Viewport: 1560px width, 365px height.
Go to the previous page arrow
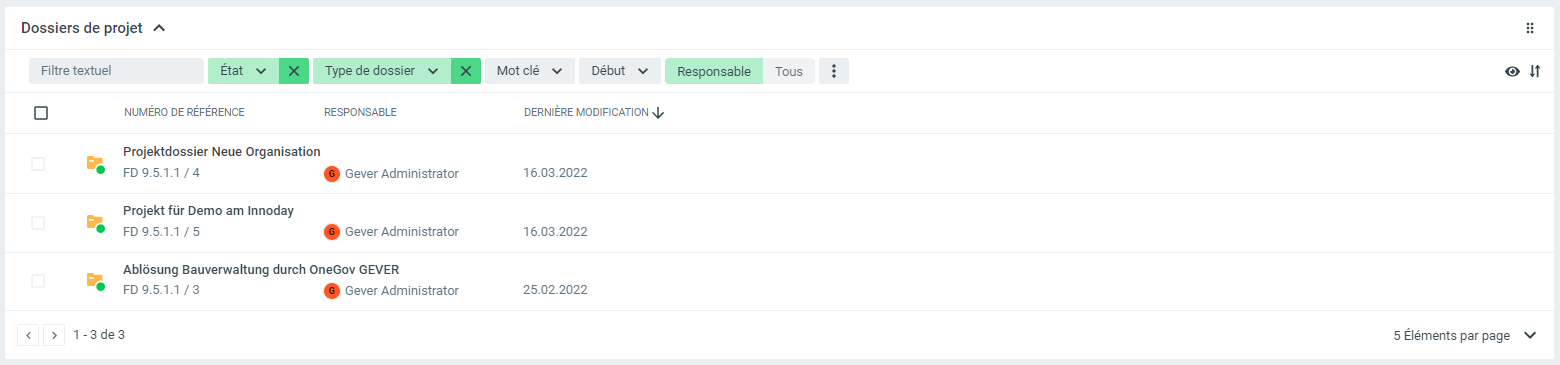pos(28,335)
